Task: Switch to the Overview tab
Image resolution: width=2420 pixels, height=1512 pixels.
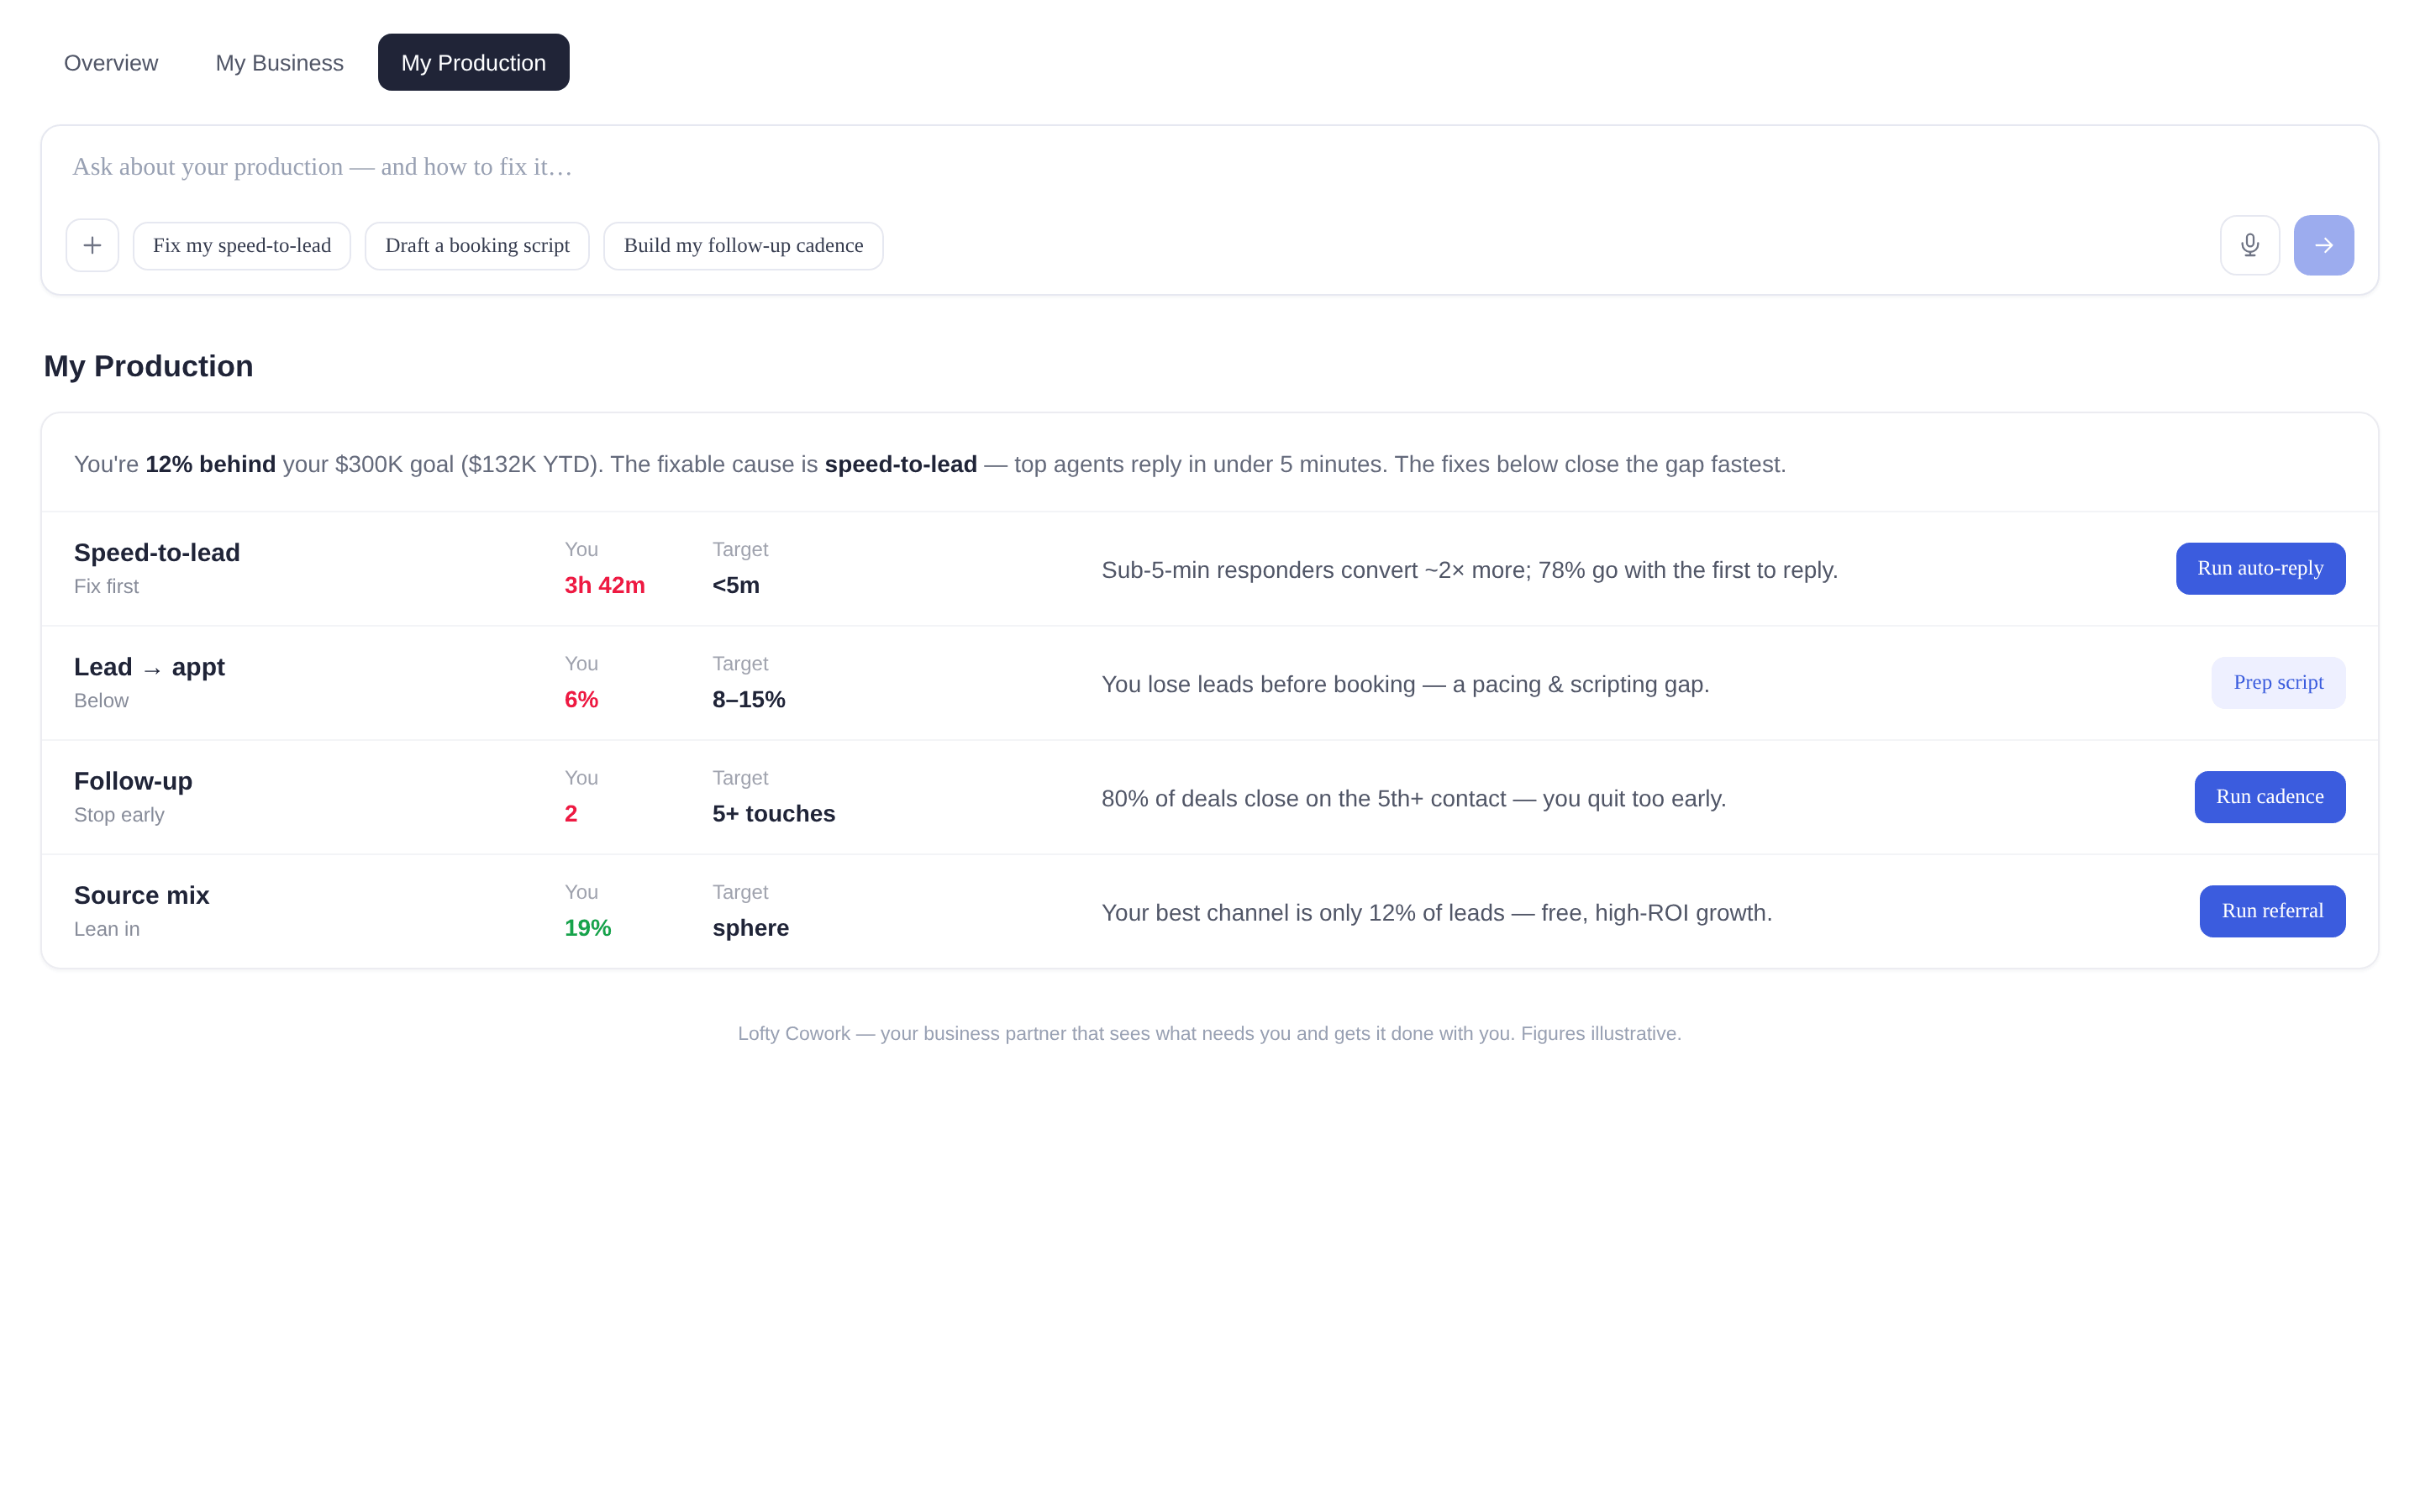Action: point(111,63)
